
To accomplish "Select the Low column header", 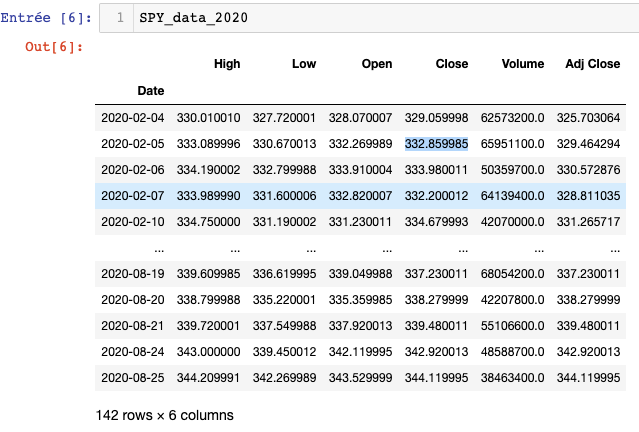I will click(x=304, y=64).
